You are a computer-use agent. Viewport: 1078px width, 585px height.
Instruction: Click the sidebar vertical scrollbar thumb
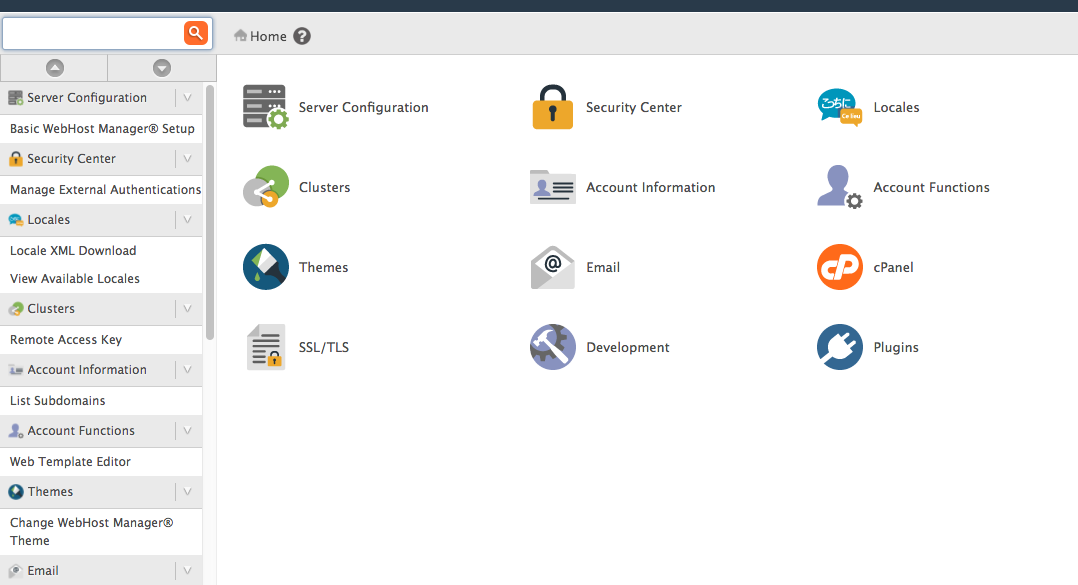coord(210,212)
